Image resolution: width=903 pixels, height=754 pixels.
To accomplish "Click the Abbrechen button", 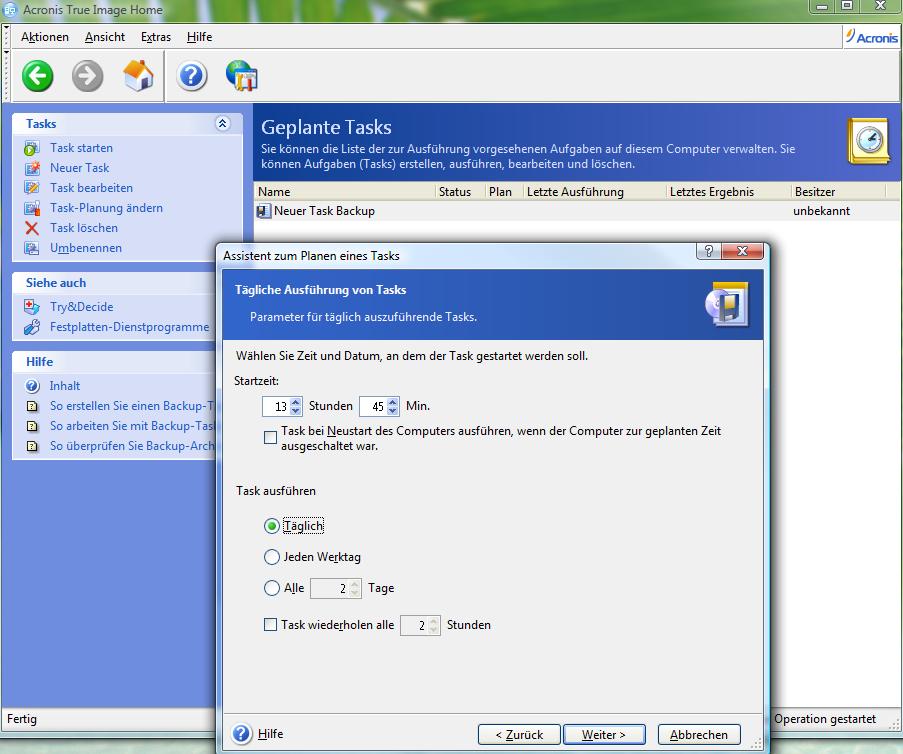I will click(x=699, y=734).
